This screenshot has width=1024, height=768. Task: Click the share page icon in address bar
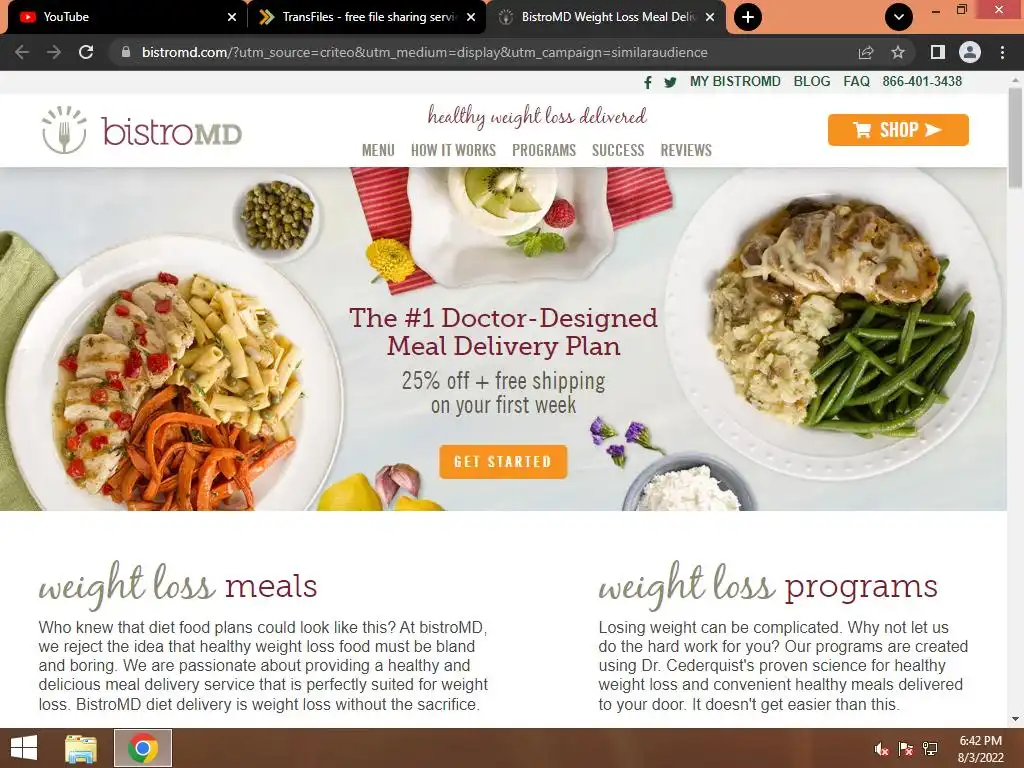(866, 52)
